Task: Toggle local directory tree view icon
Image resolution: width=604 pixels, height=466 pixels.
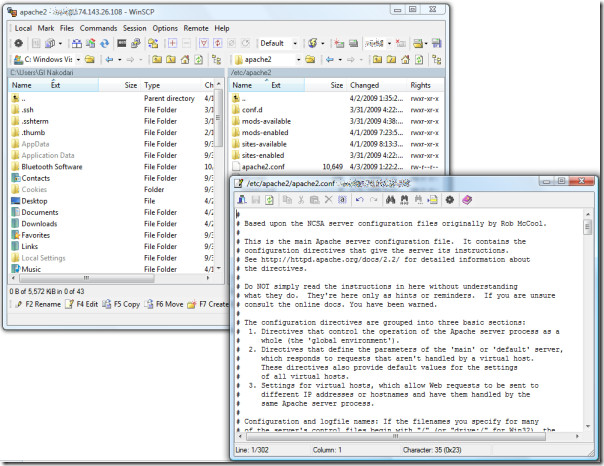Action: coord(216,59)
